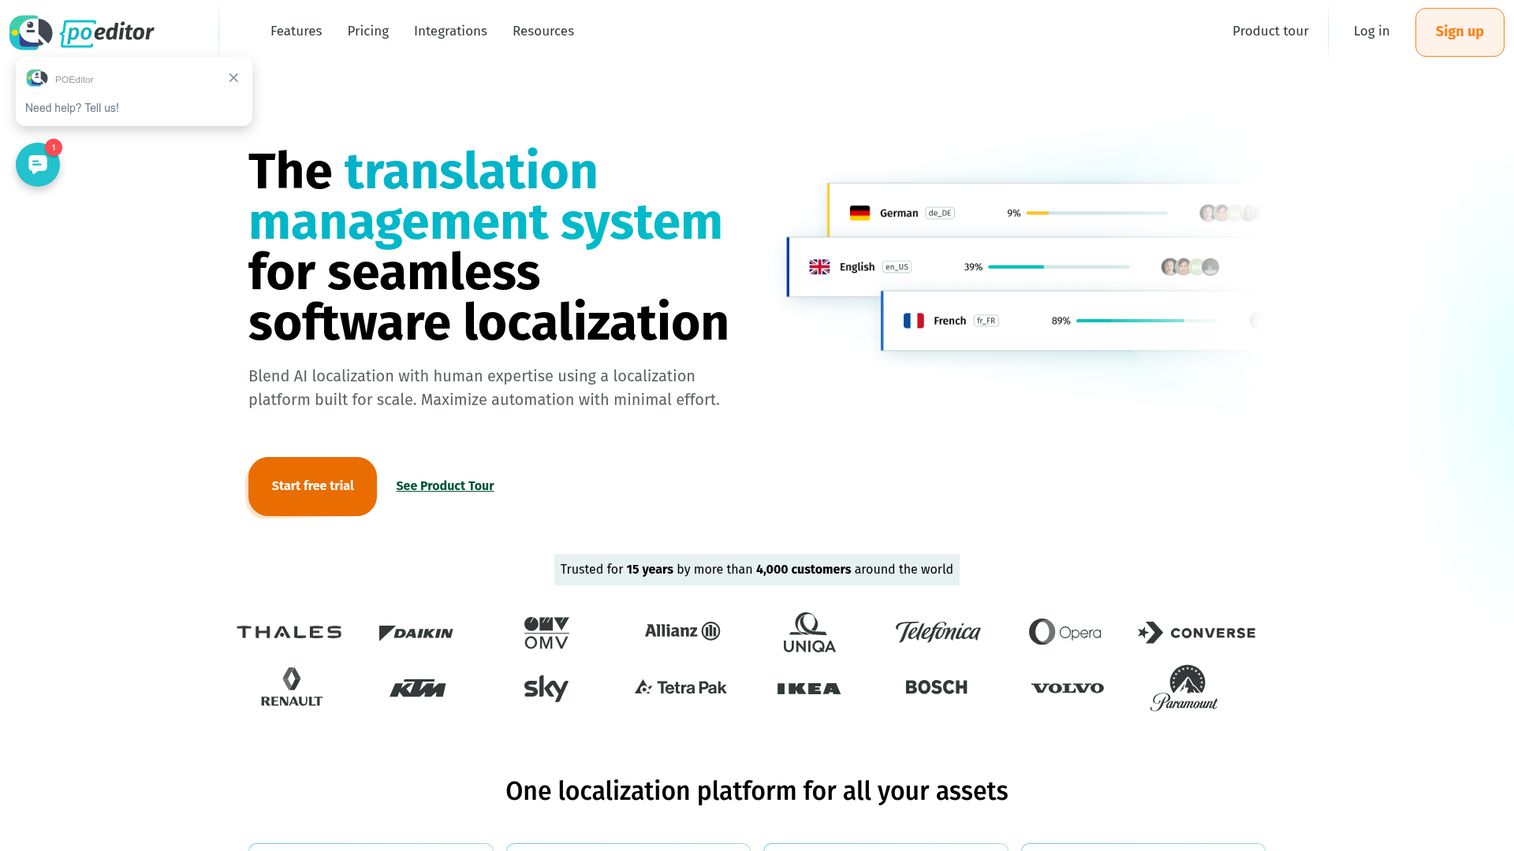
Task: Click the Paramount logo
Action: click(1184, 688)
